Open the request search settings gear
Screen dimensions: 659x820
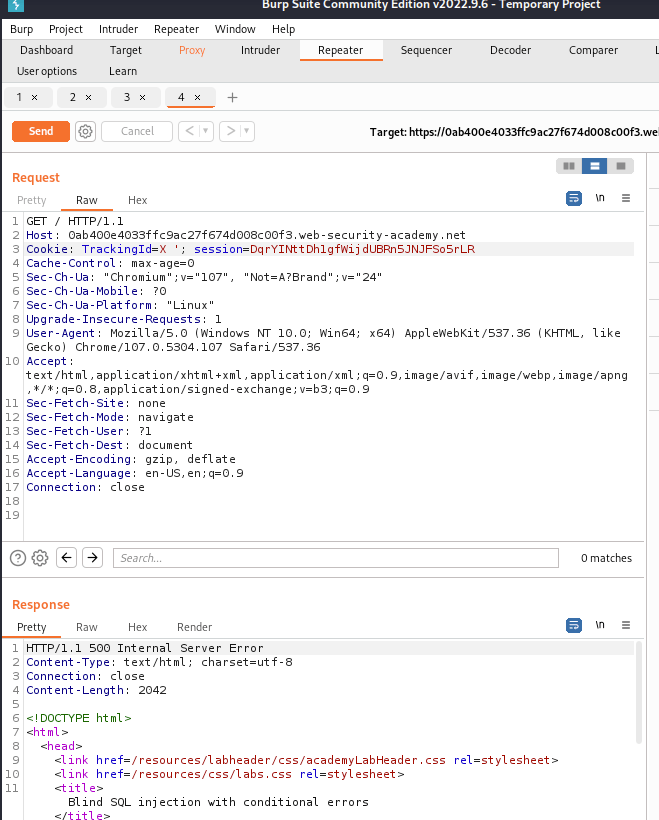[40, 558]
